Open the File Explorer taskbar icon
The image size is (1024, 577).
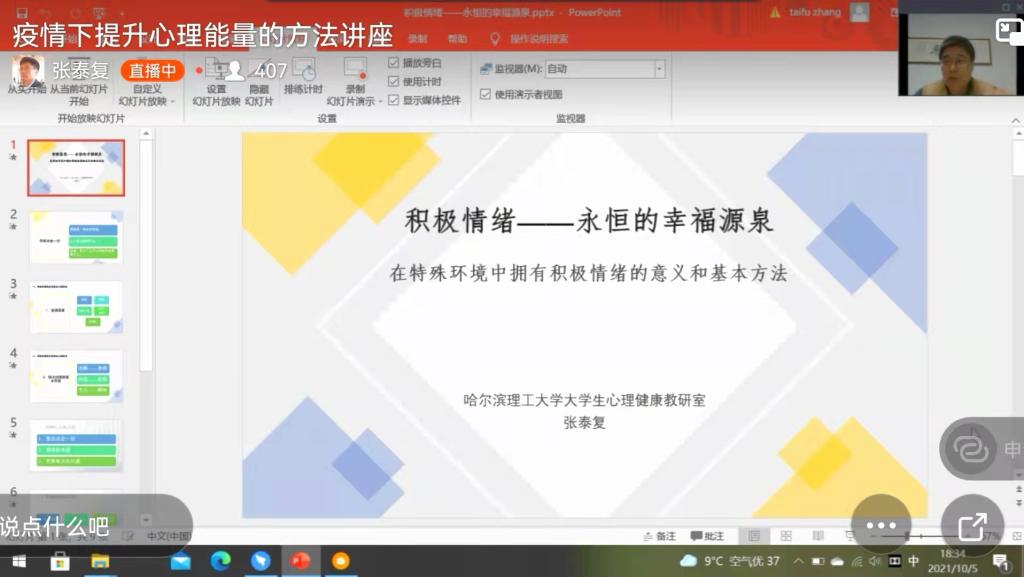point(100,561)
